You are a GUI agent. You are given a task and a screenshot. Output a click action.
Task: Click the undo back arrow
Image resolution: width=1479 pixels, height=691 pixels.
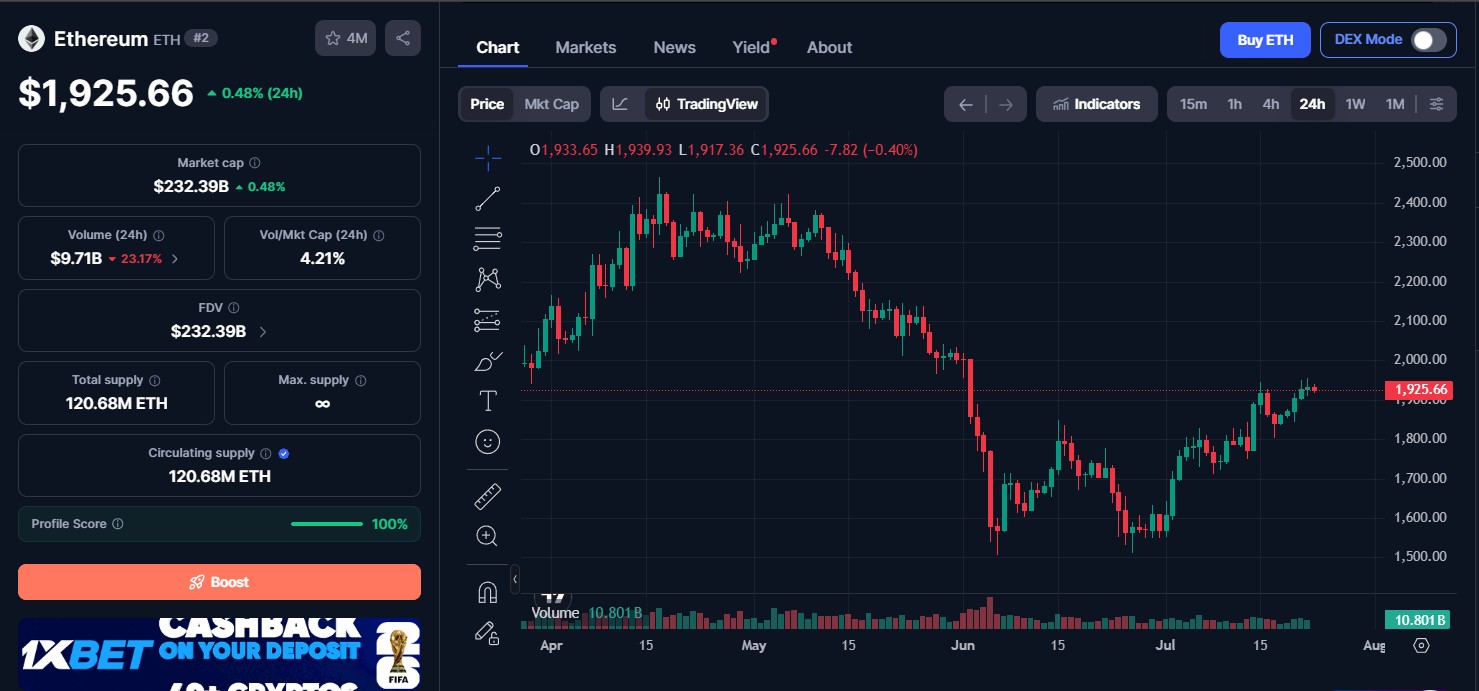click(965, 104)
